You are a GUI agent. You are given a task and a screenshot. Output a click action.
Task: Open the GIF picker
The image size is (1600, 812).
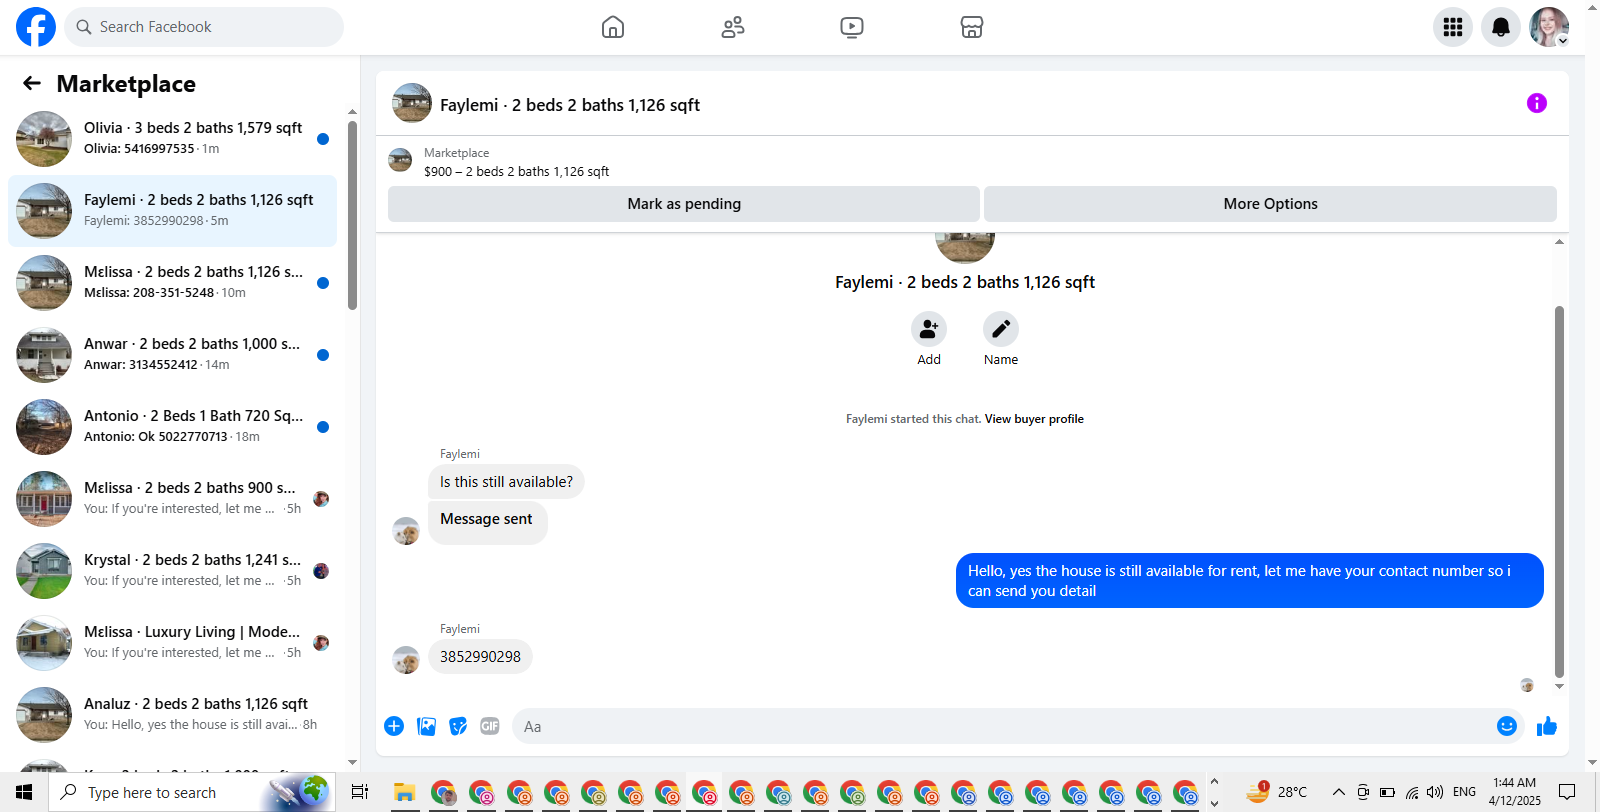[x=490, y=726]
